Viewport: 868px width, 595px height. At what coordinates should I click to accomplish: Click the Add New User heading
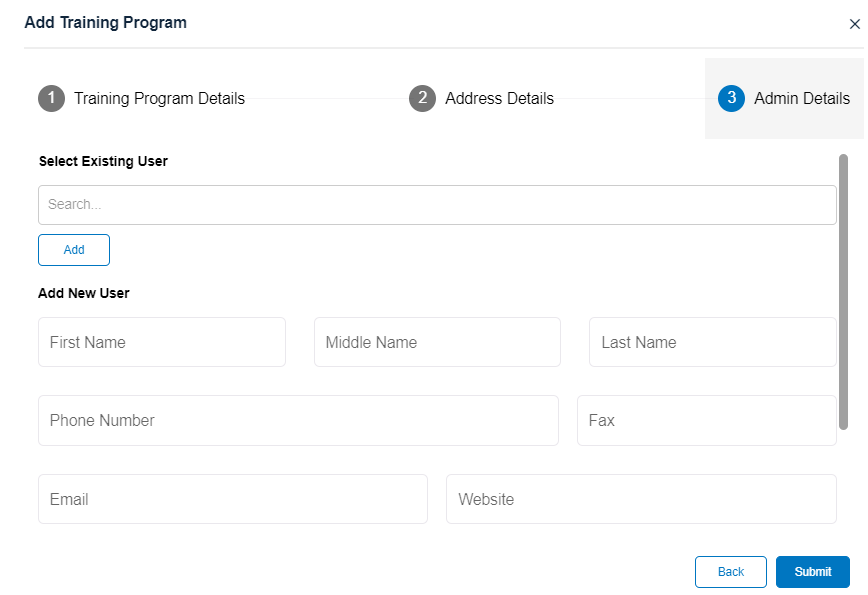coord(84,293)
